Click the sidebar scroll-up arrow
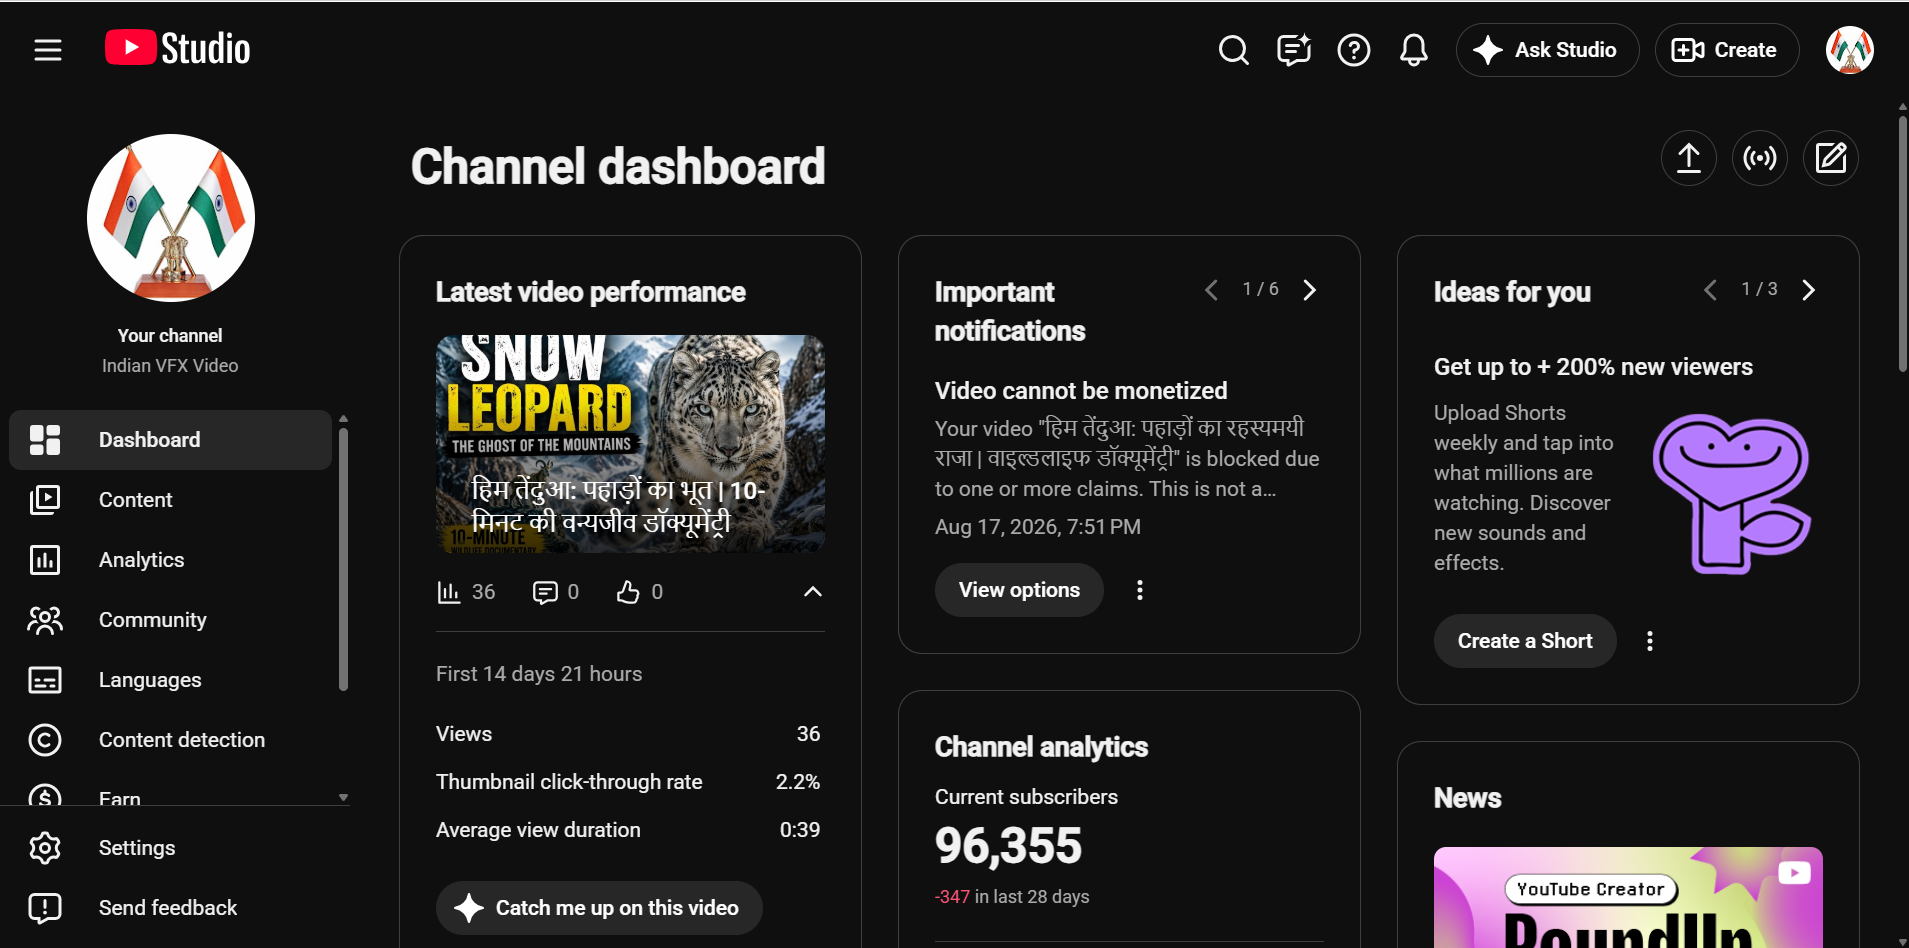The image size is (1909, 948). tap(343, 419)
